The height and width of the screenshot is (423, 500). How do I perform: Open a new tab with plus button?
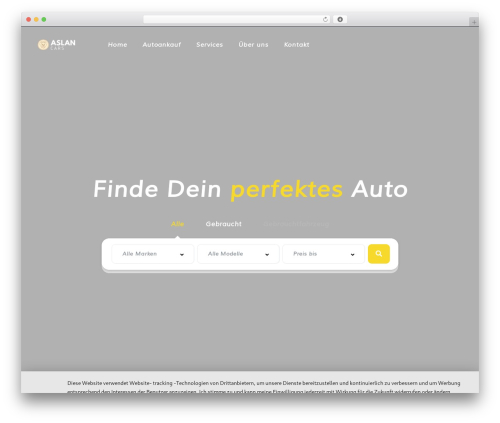click(474, 22)
